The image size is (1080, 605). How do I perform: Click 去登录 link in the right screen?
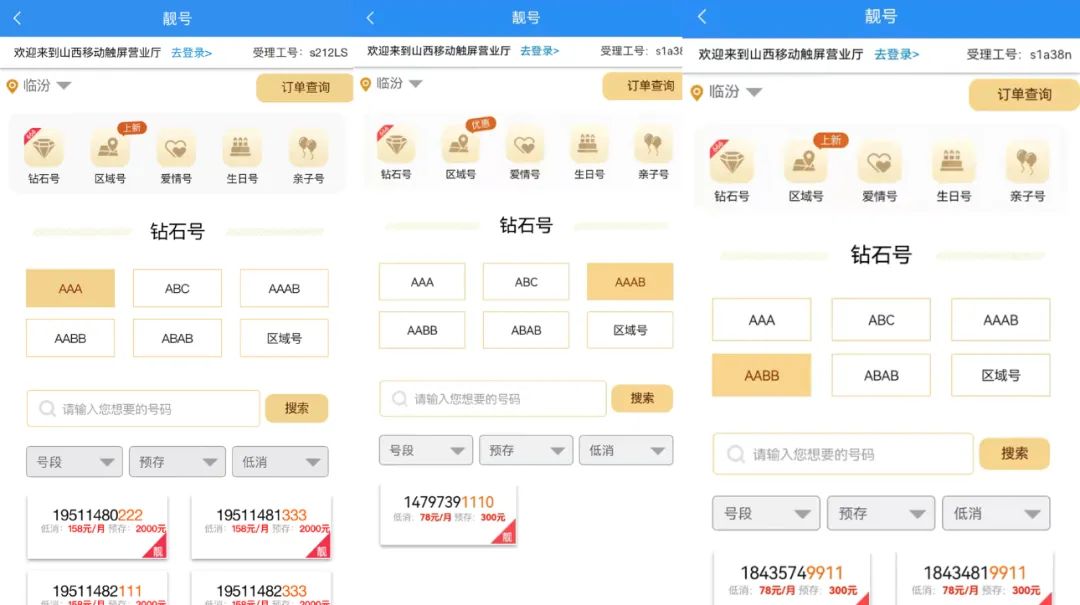(x=896, y=54)
